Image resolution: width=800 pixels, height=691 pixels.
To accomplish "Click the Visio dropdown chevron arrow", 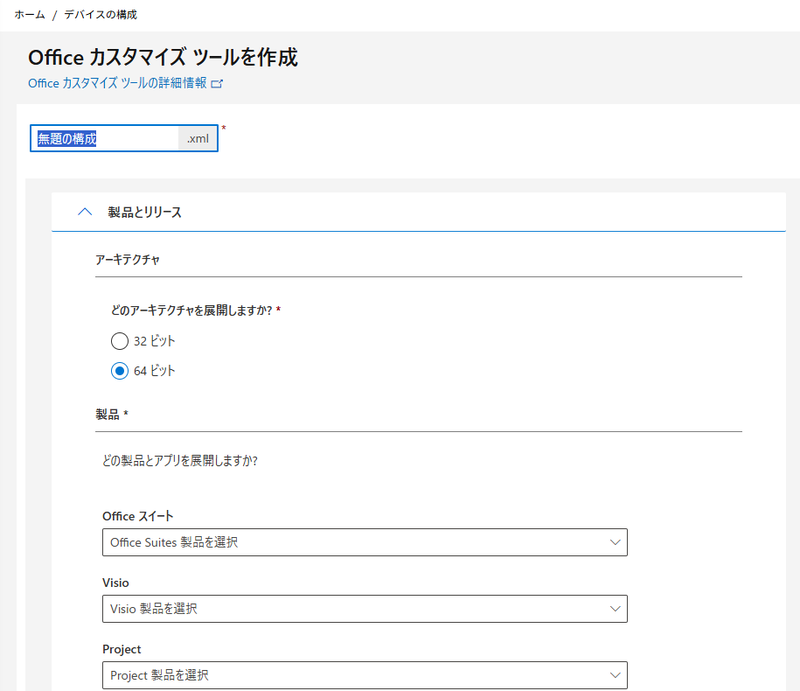I will coord(615,609).
